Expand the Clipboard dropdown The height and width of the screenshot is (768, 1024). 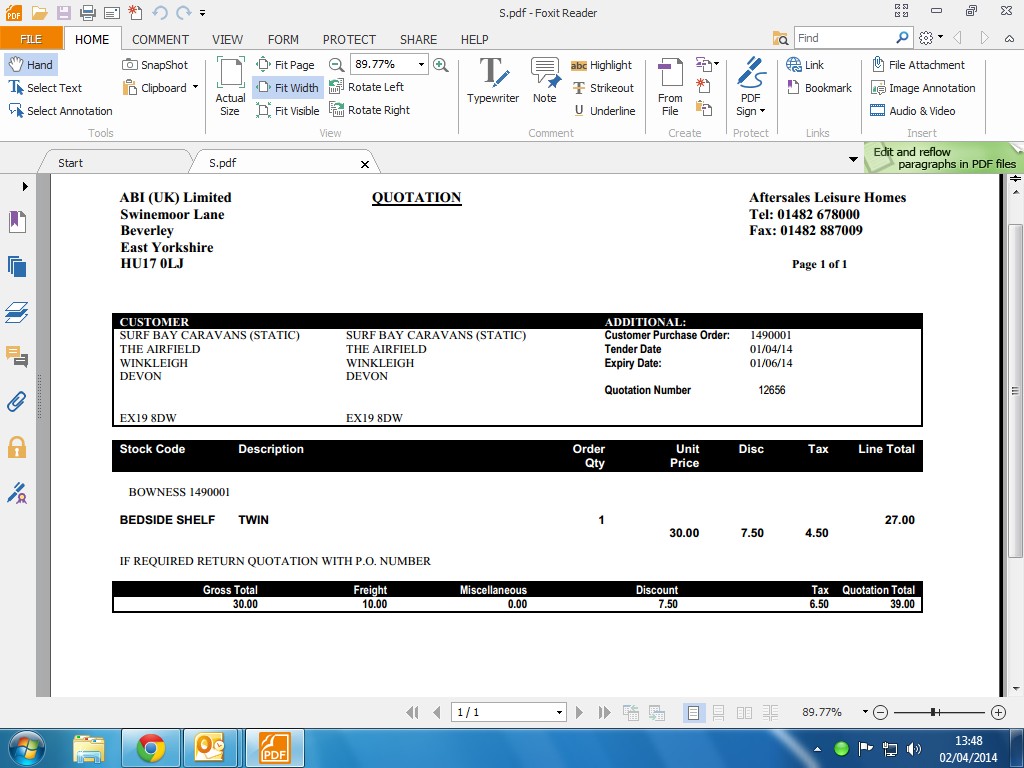(195, 87)
